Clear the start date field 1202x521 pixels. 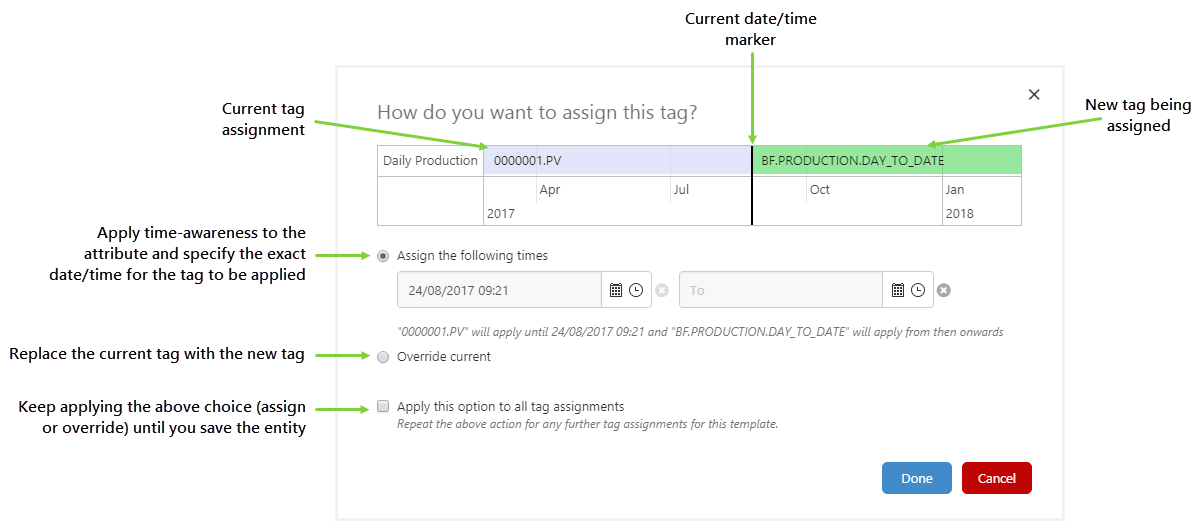(661, 291)
